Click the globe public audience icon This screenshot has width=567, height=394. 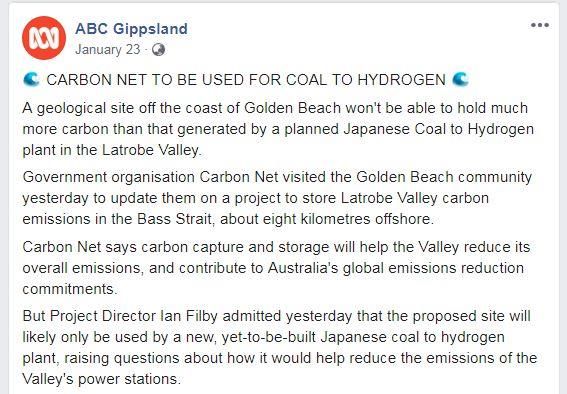pyautogui.click(x=158, y=50)
